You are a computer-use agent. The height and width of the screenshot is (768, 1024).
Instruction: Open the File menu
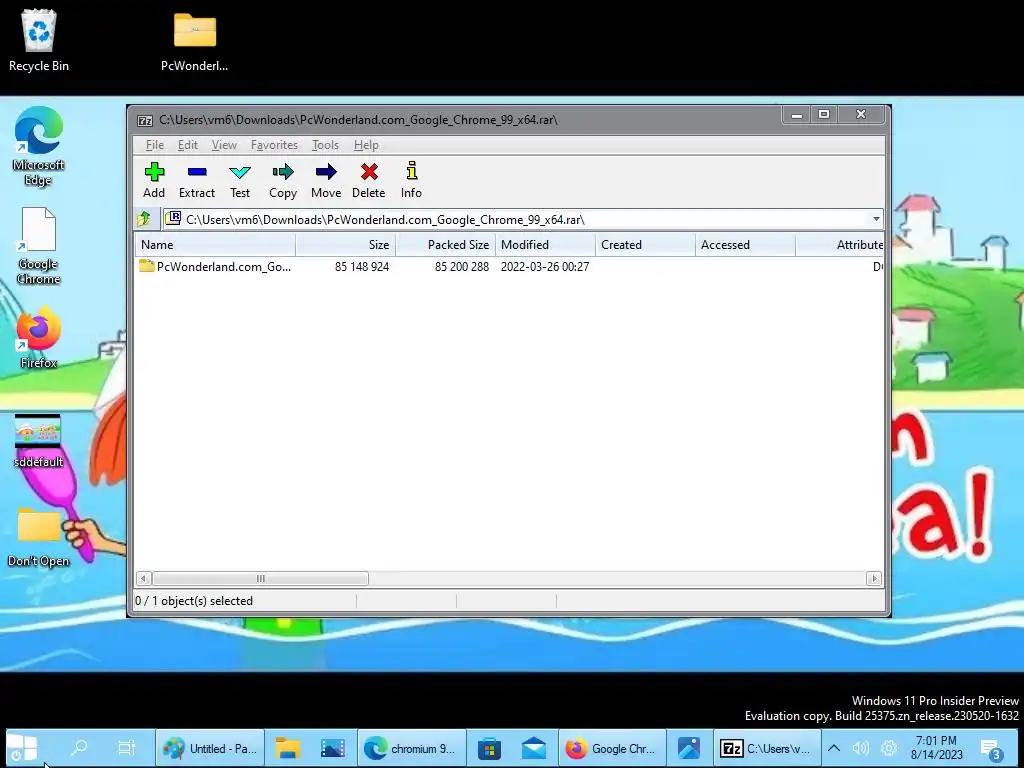(x=155, y=145)
